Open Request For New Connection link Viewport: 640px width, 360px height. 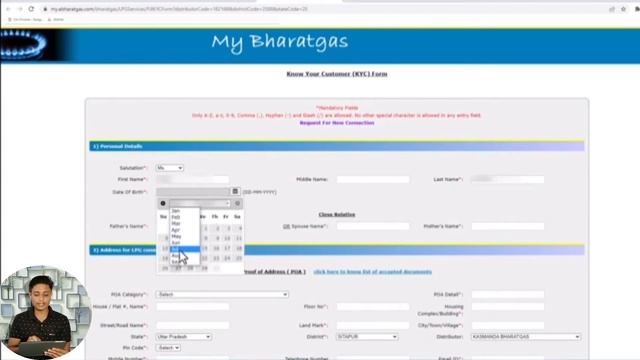tap(337, 123)
